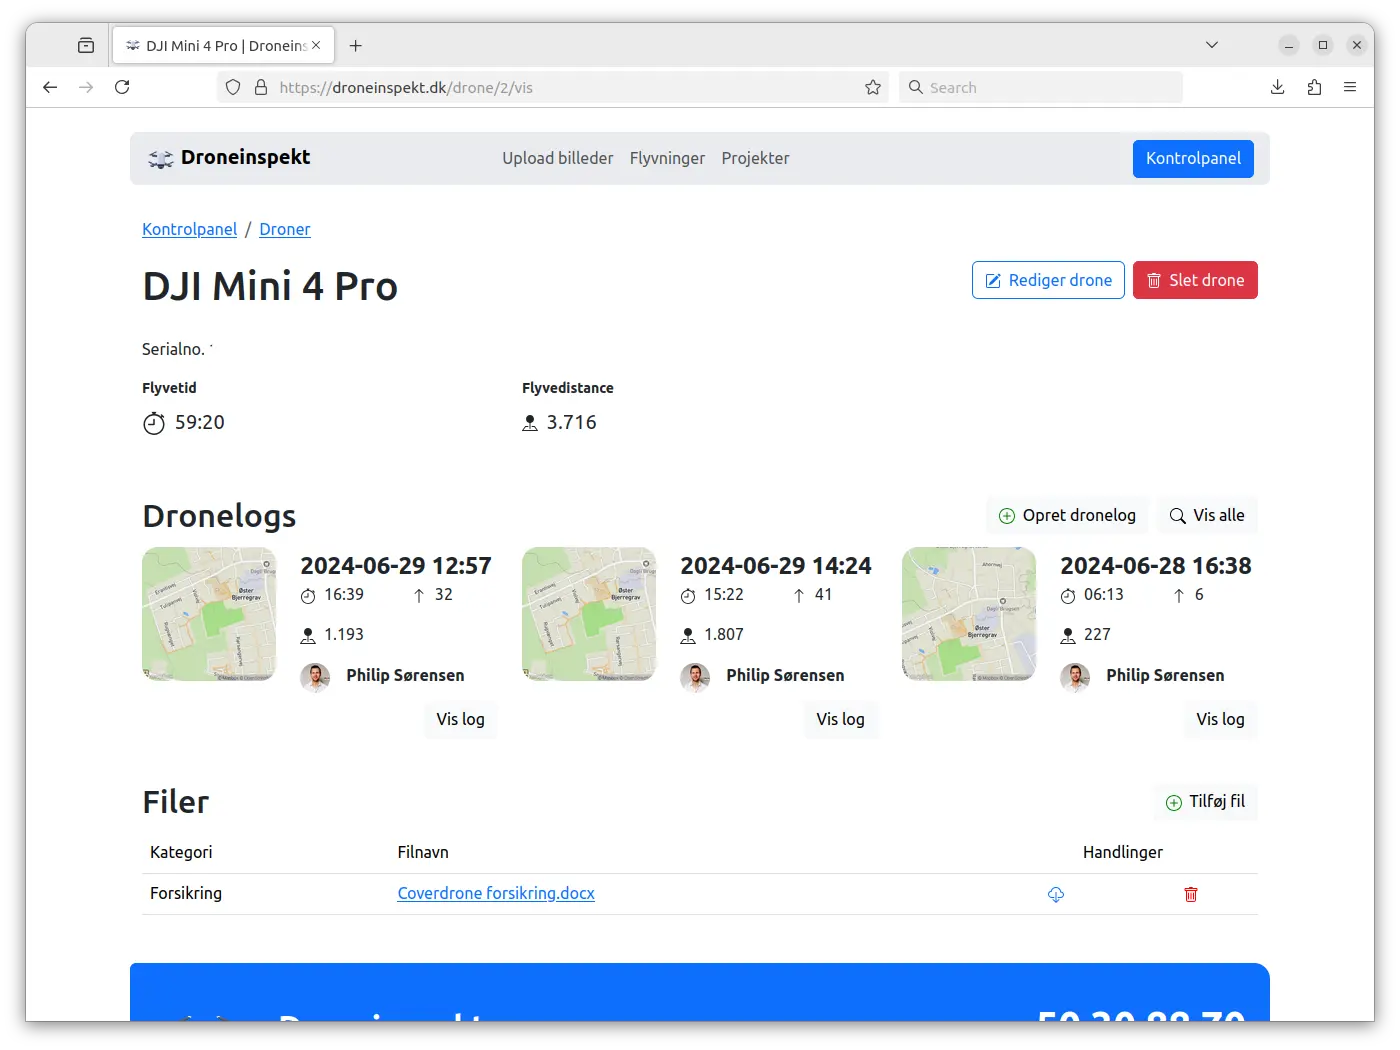Click the Flyvetid value 59:20
The height and width of the screenshot is (1050, 1400).
[x=200, y=422]
